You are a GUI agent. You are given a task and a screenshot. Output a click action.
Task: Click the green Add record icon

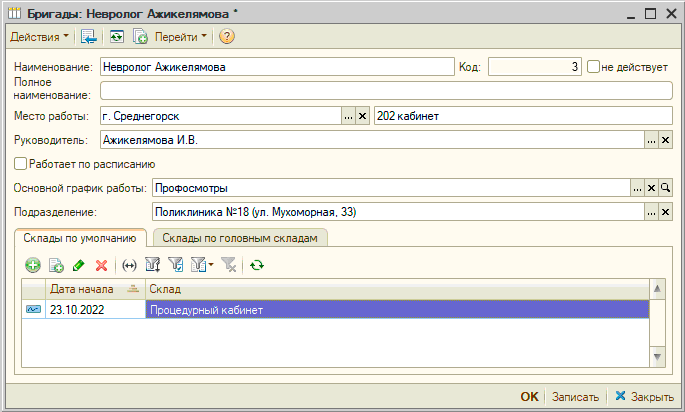click(x=32, y=265)
